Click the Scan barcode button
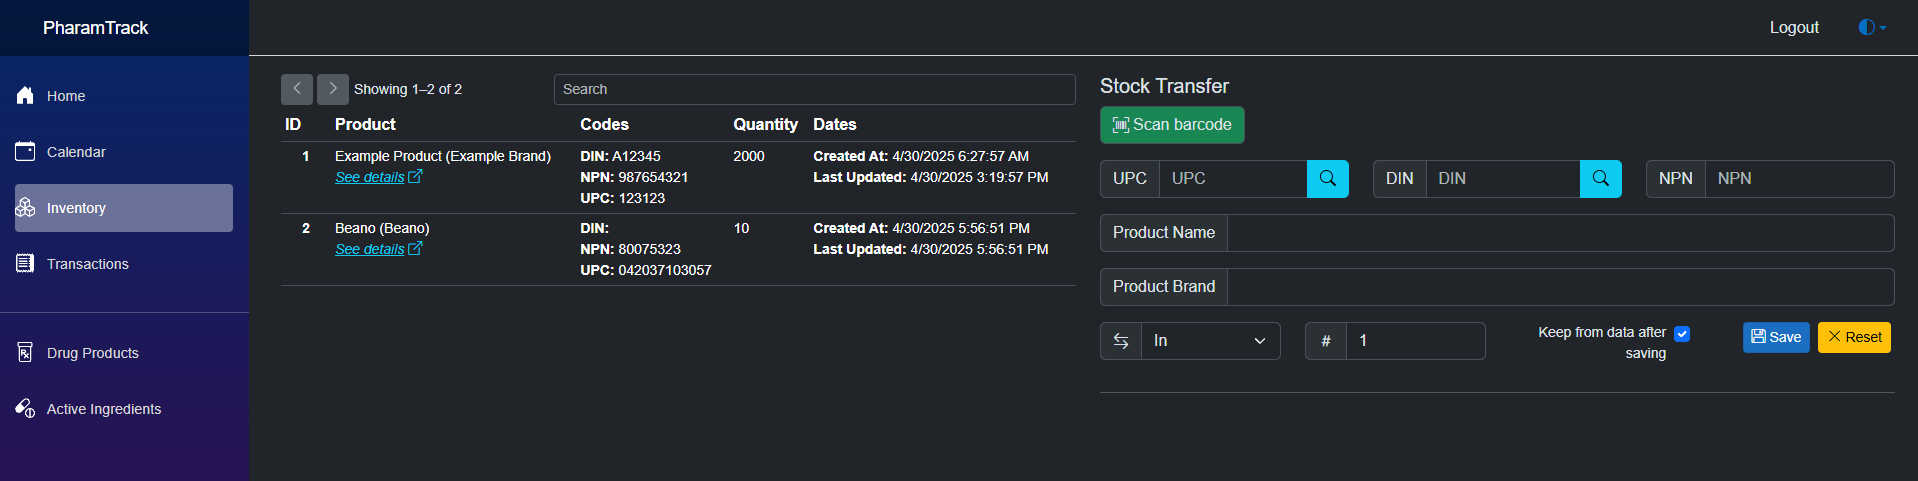Image resolution: width=1918 pixels, height=481 pixels. (1172, 125)
